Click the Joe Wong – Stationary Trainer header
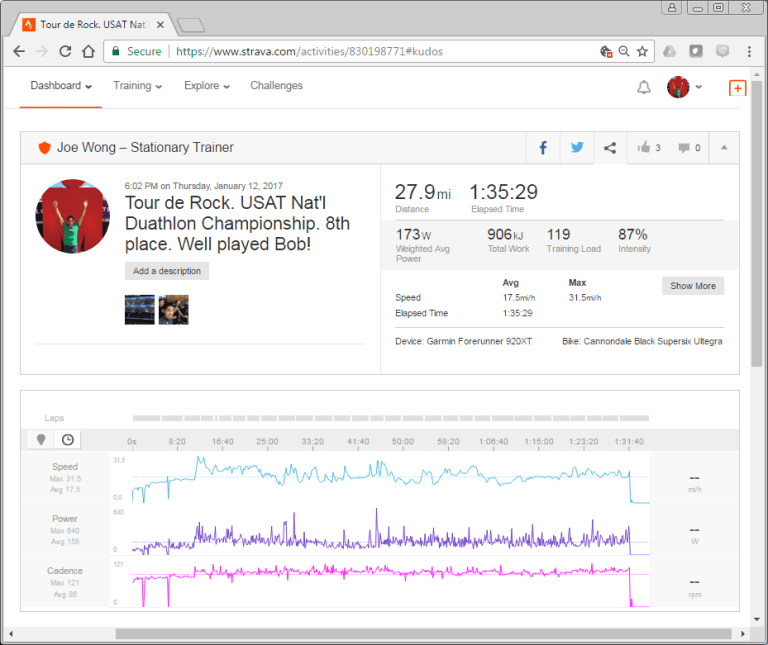768x645 pixels. (x=145, y=147)
